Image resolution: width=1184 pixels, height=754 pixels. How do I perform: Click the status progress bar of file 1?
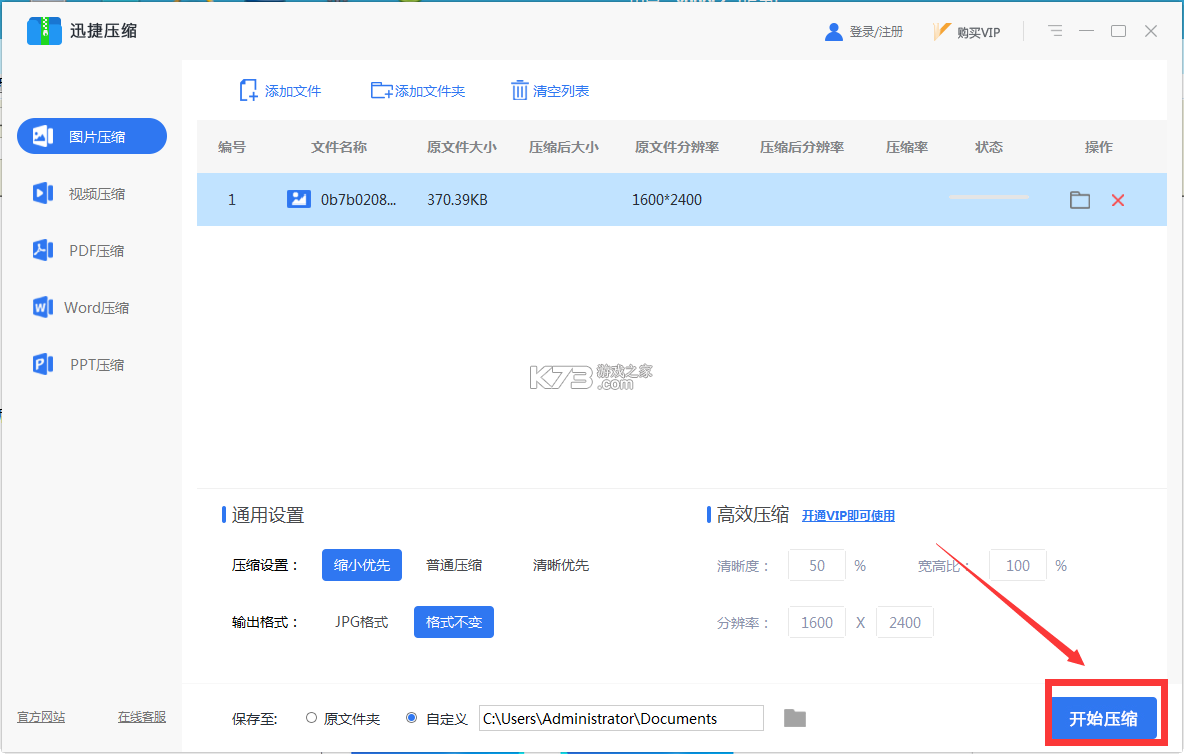click(988, 198)
